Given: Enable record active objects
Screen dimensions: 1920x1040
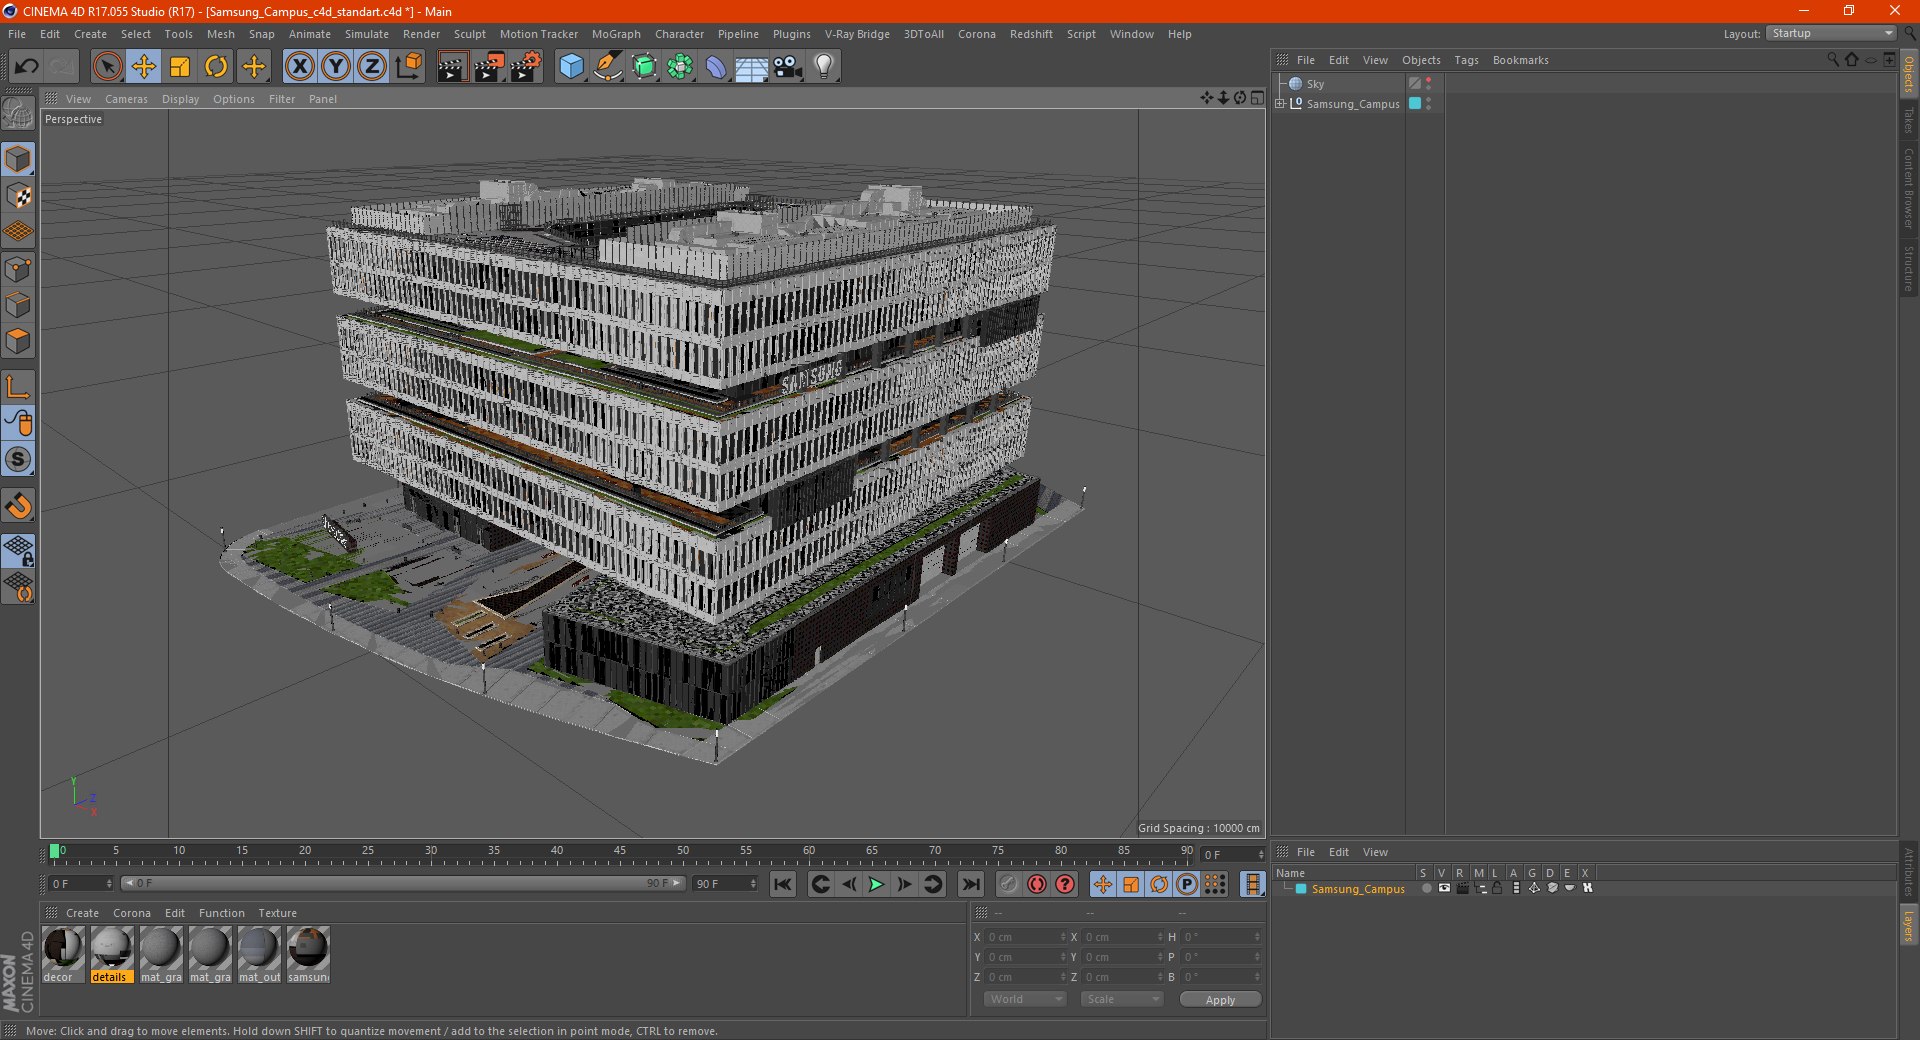Looking at the screenshot, I should pos(1008,884).
